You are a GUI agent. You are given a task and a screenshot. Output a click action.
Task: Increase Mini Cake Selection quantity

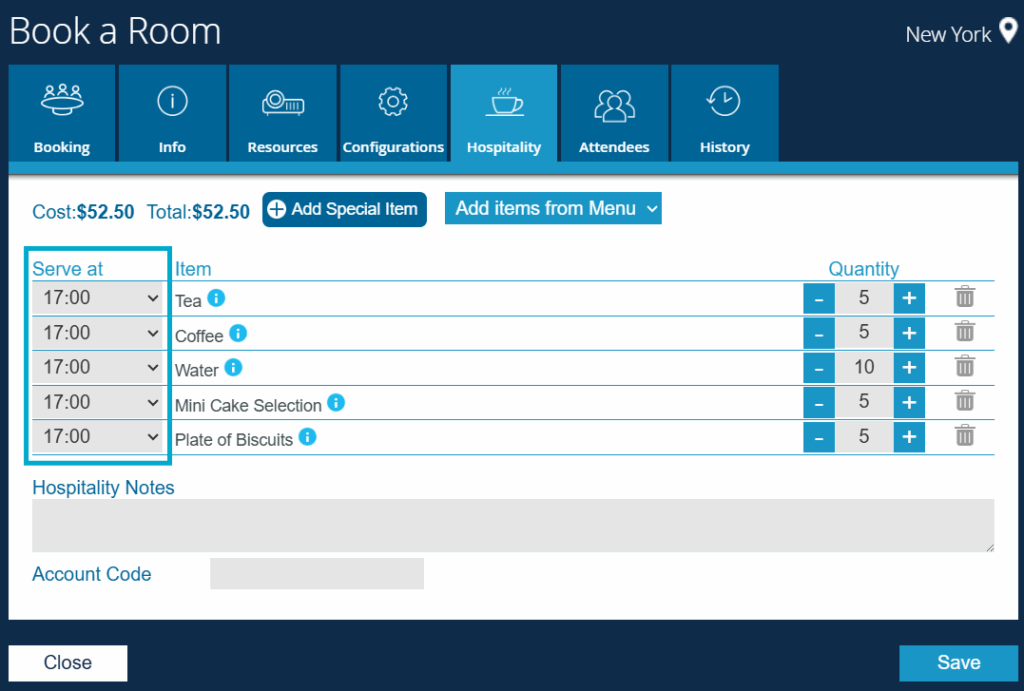tap(908, 402)
